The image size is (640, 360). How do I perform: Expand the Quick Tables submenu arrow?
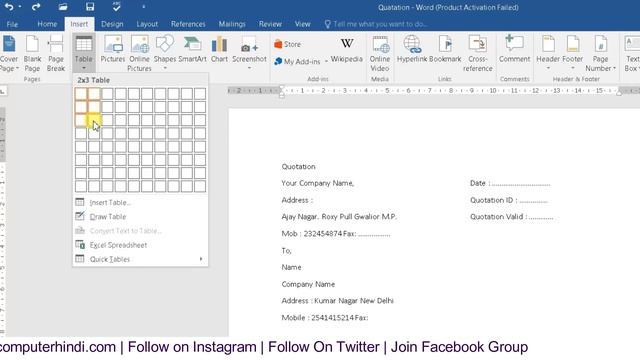(x=201, y=259)
